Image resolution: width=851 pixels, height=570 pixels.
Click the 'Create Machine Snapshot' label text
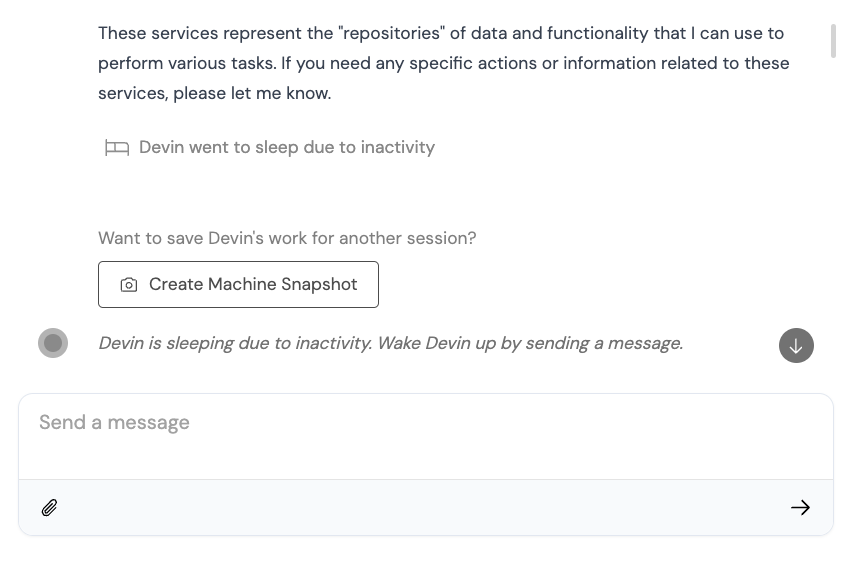[x=253, y=284]
